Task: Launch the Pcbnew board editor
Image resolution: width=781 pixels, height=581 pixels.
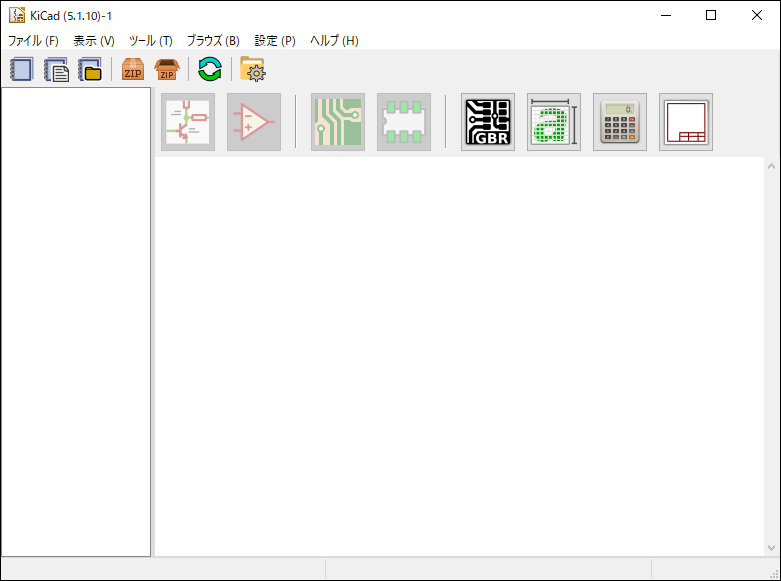Action: 338,122
